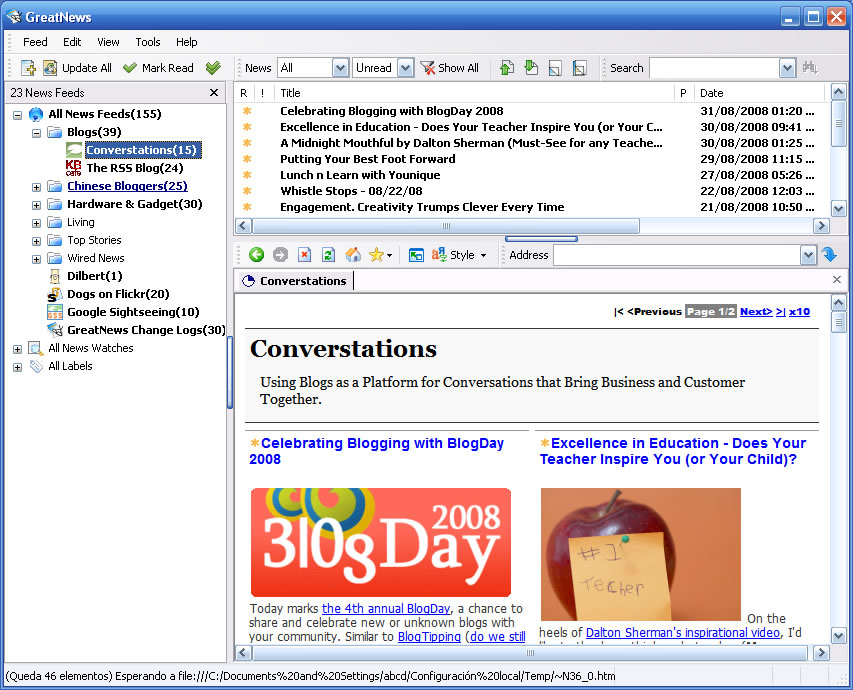Click the green down-arrow next item icon
Image resolution: width=853 pixels, height=690 pixels.
tap(530, 68)
